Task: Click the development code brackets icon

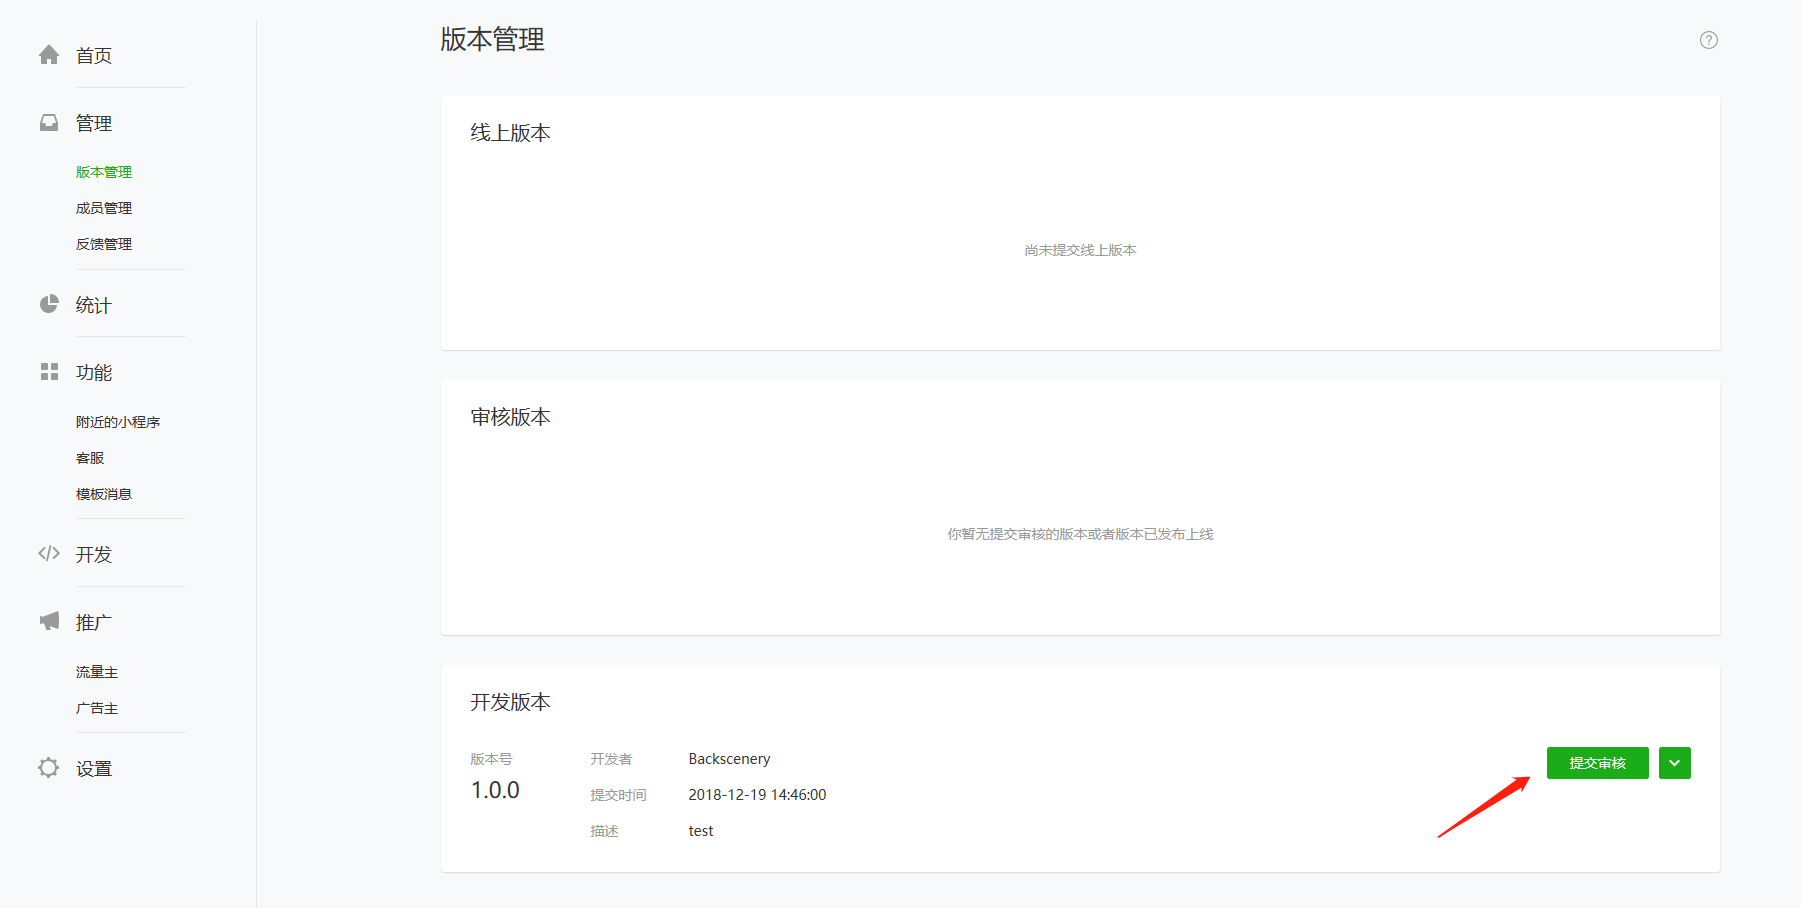Action: 49,553
